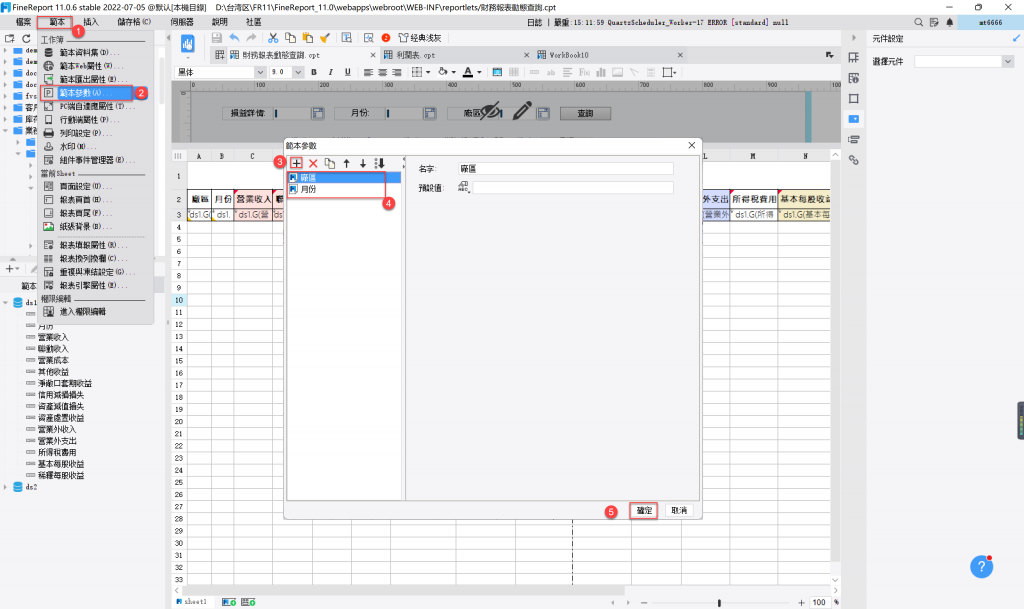This screenshot has width=1024, height=609.
Task: Click the refresh icon in the file panel
Action: (26, 39)
